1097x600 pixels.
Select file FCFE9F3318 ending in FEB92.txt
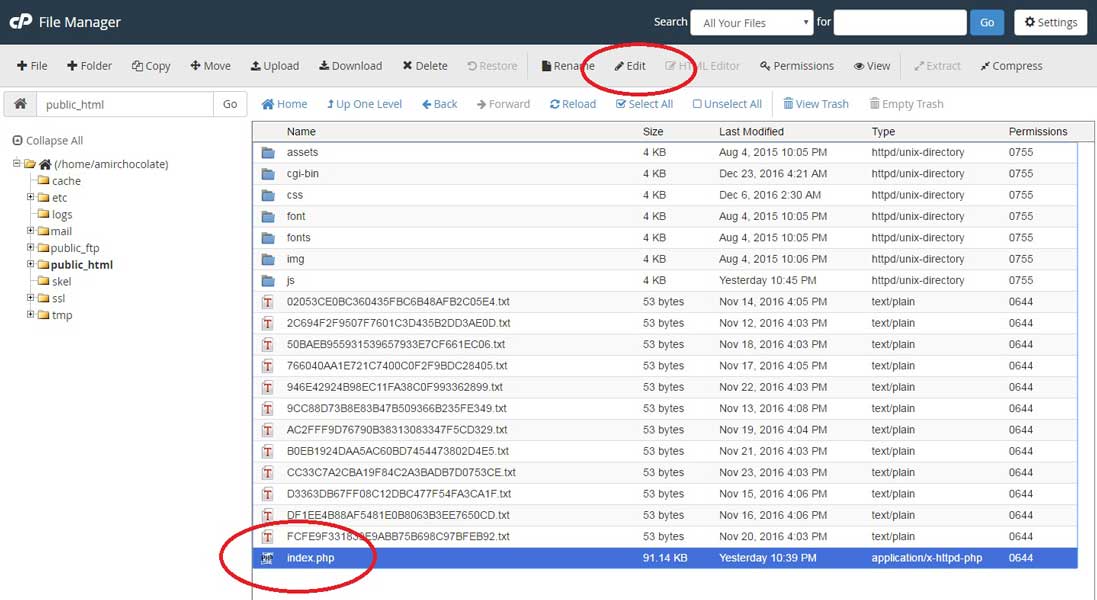398,536
